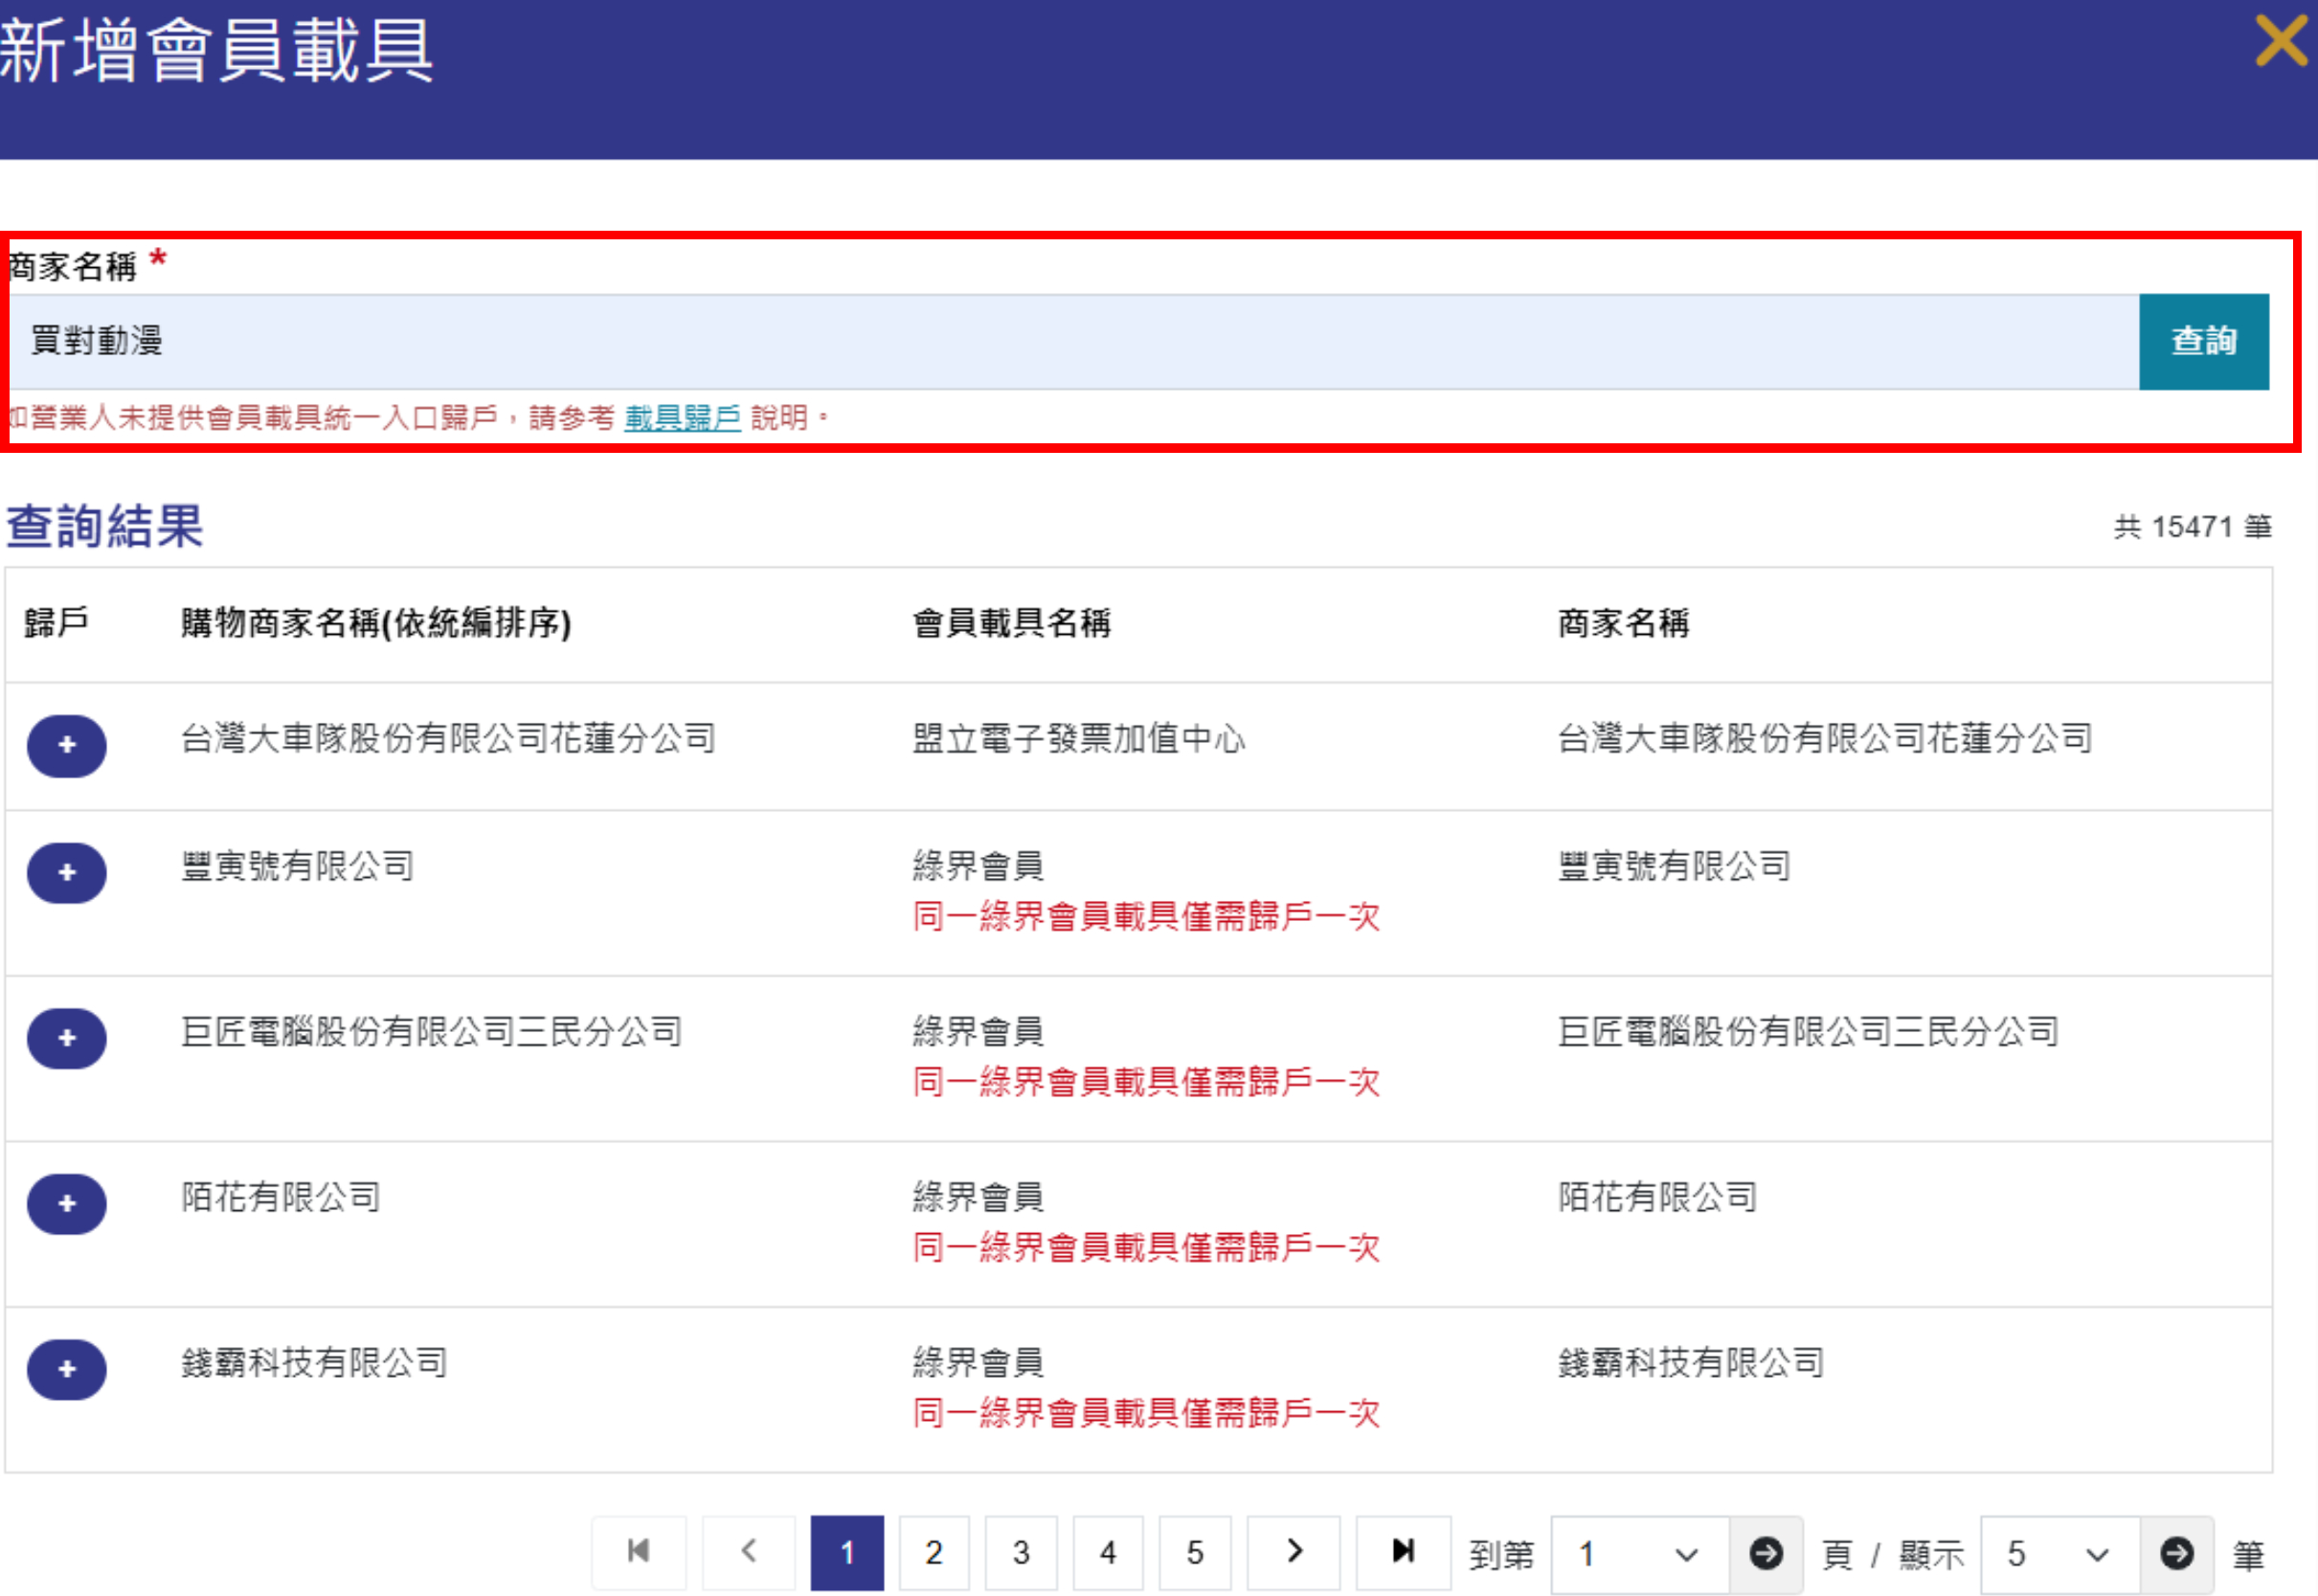Go to page 3

point(1021,1552)
